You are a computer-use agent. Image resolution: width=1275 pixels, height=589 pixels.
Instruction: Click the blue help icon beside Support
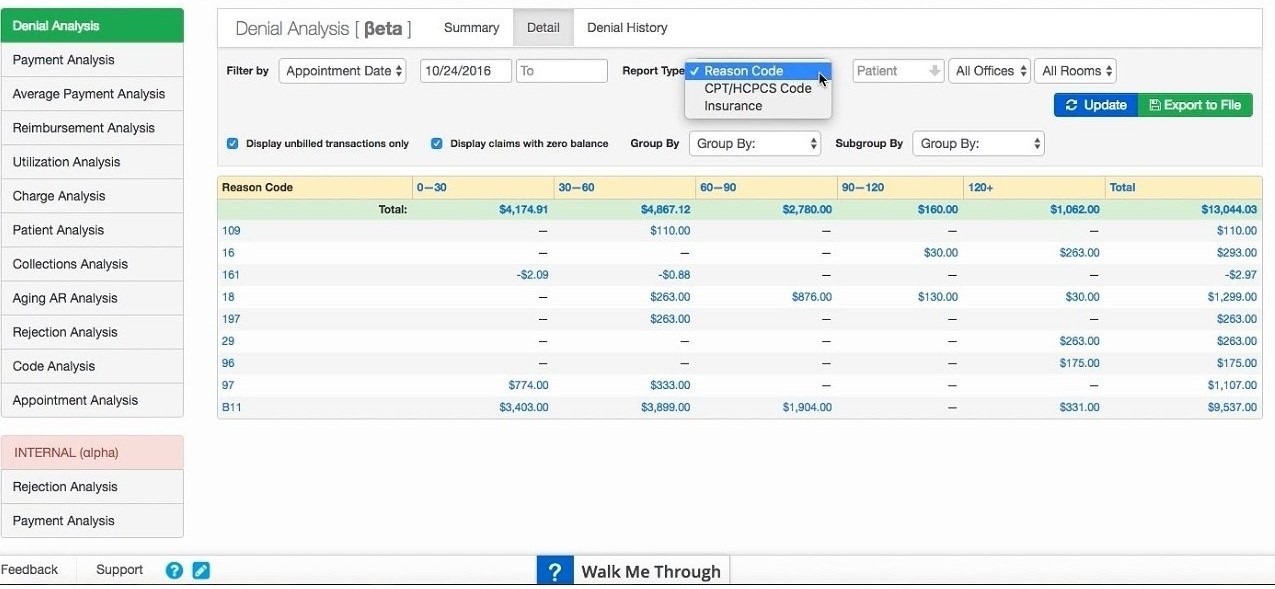(x=174, y=569)
